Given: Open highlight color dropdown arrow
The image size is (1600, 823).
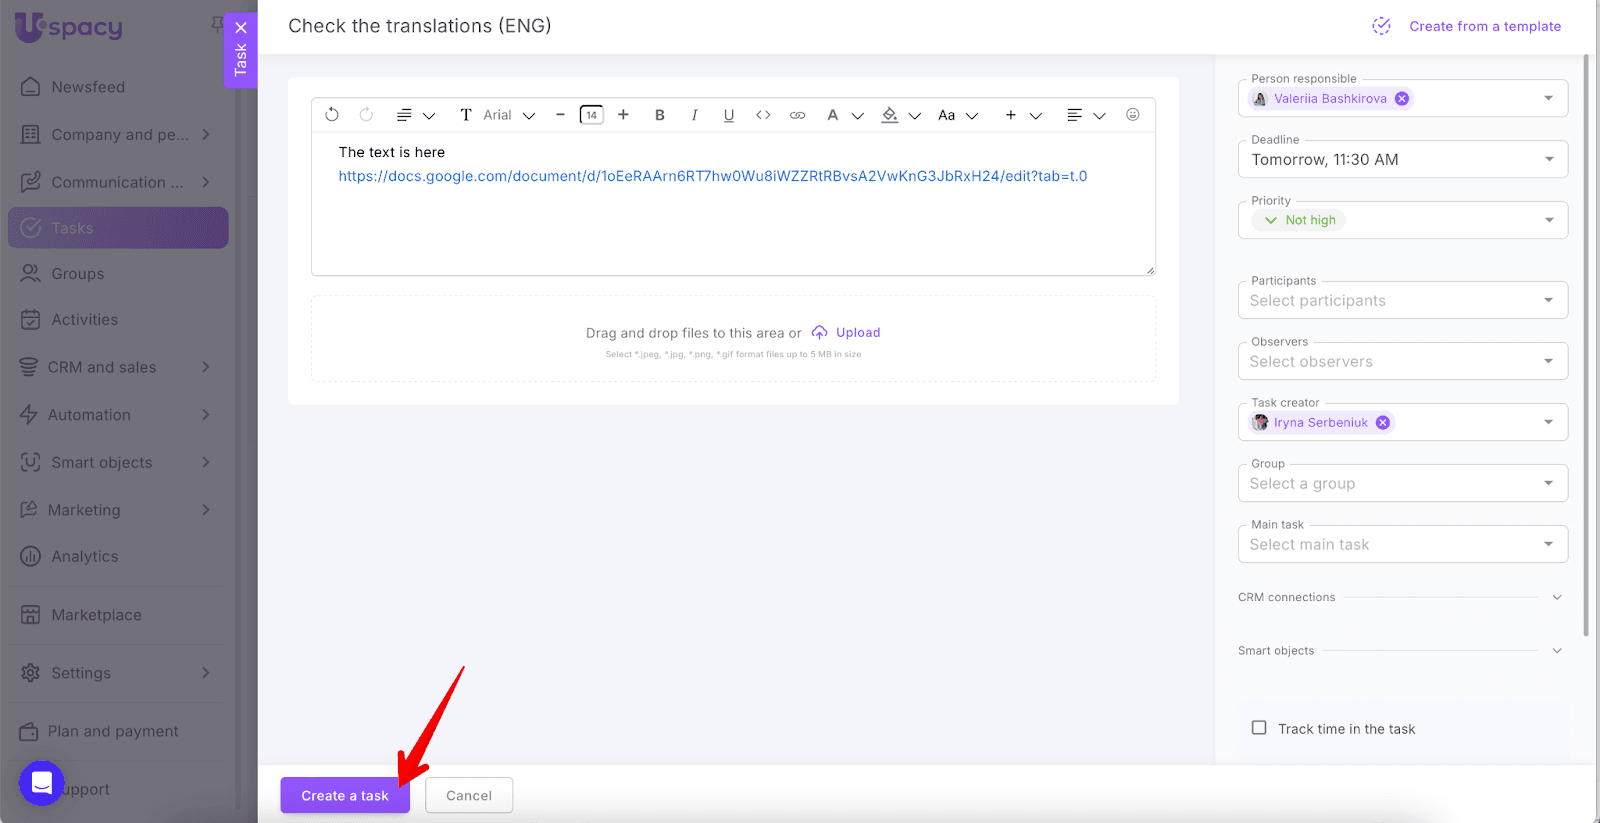Looking at the screenshot, I should pos(914,116).
